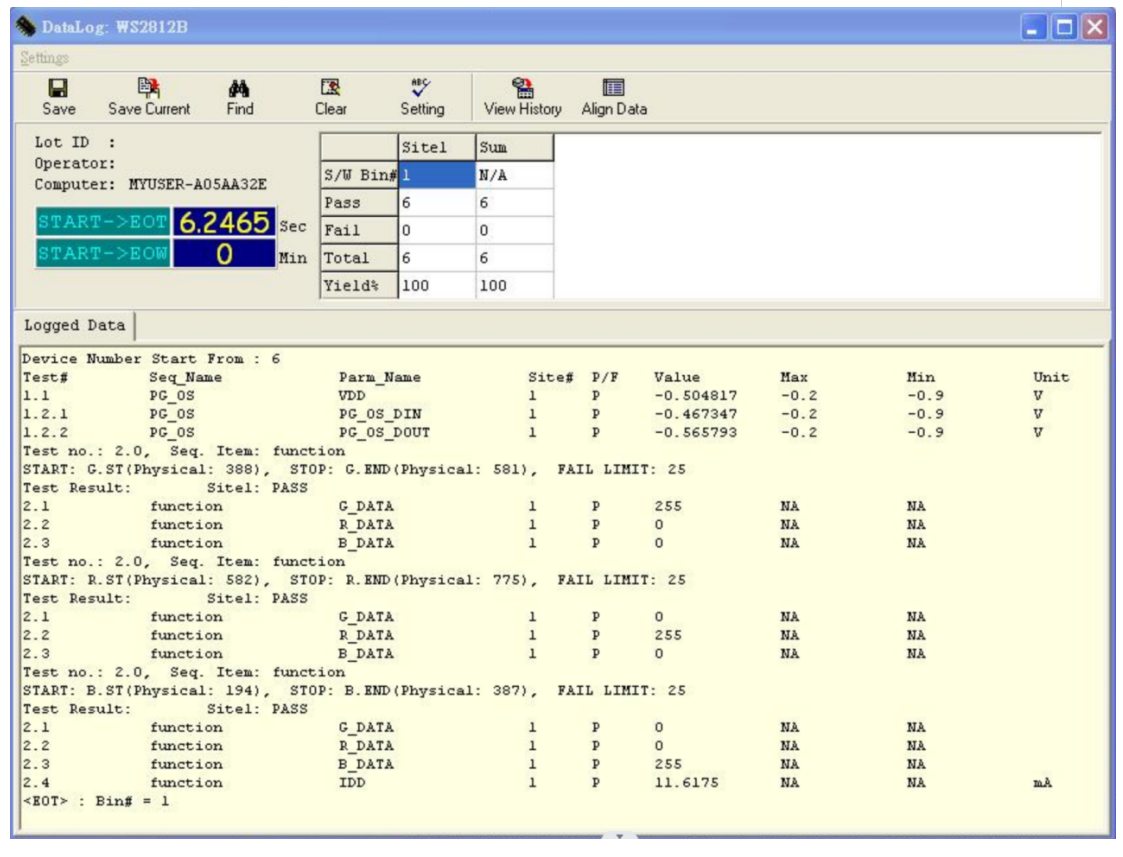This screenshot has width=1123, height=857.
Task: Click the Sum column header
Action: (x=513, y=147)
